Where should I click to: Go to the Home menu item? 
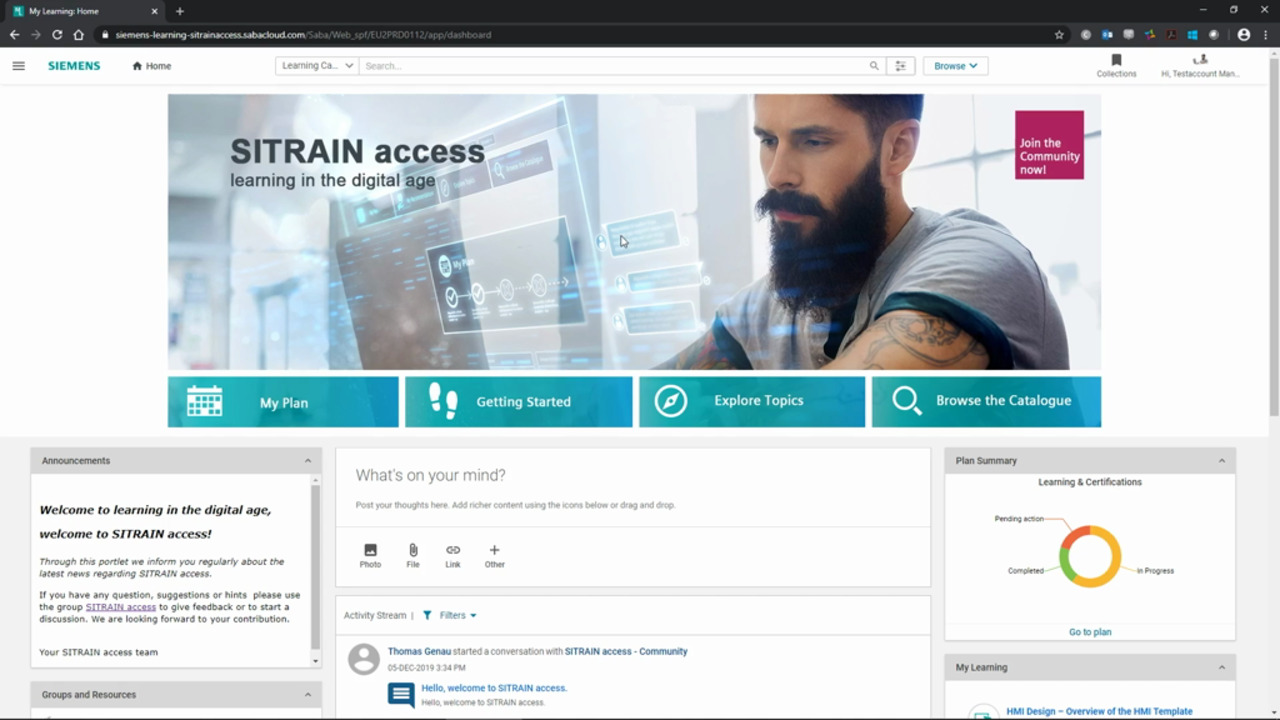pos(151,66)
